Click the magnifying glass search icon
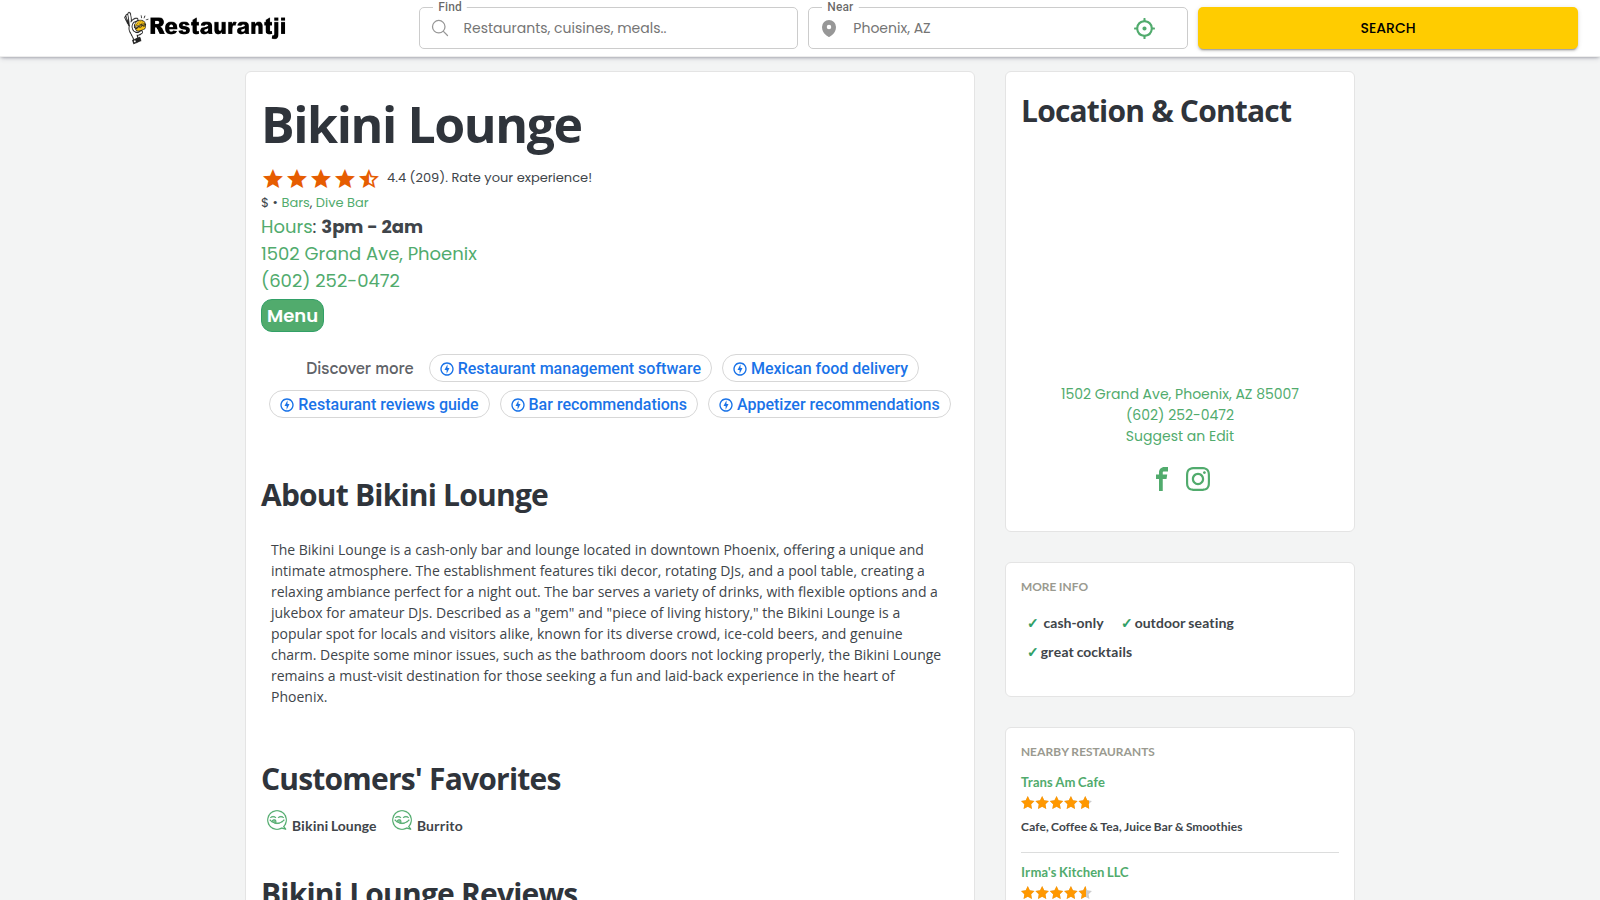Screen dimensions: 1600x900 (x=440, y=28)
